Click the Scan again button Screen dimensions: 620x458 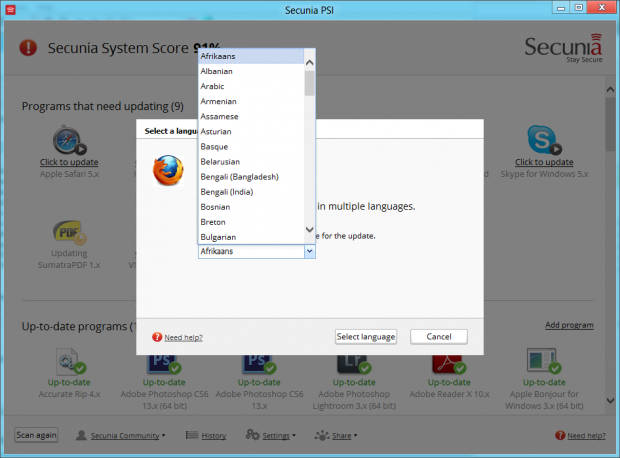(36, 435)
